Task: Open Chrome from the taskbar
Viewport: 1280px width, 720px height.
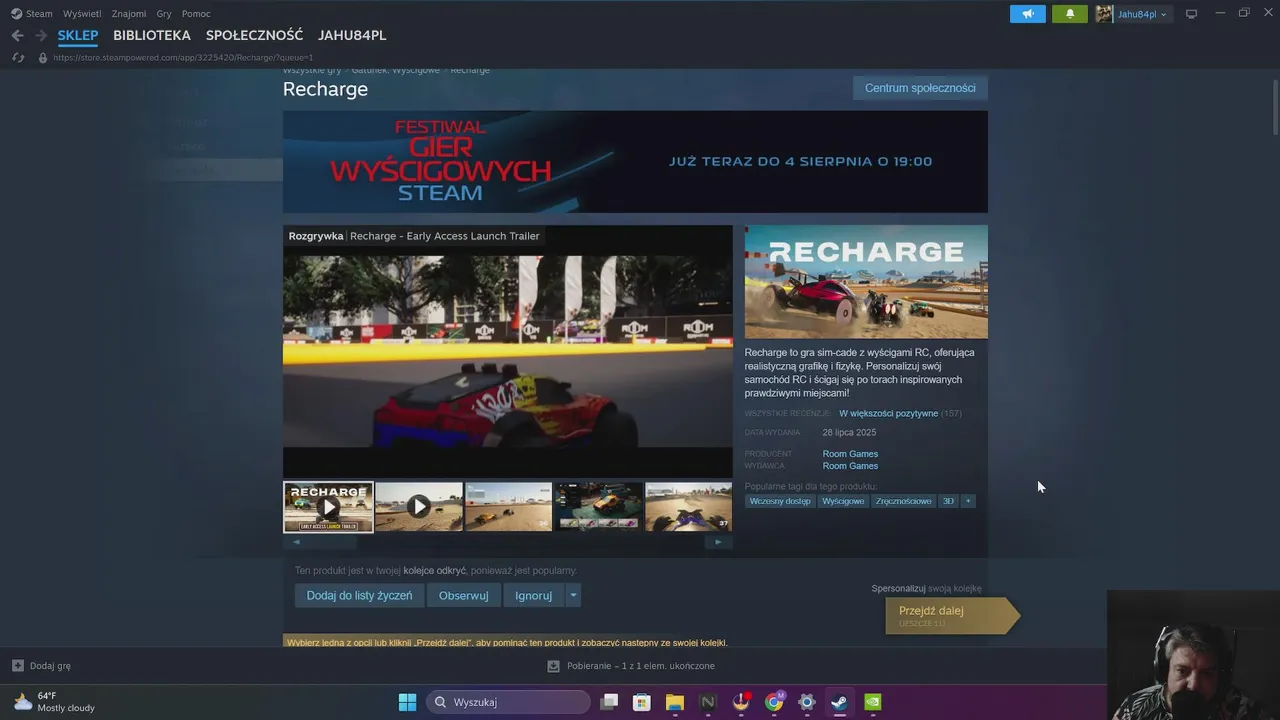Action: coord(774,702)
